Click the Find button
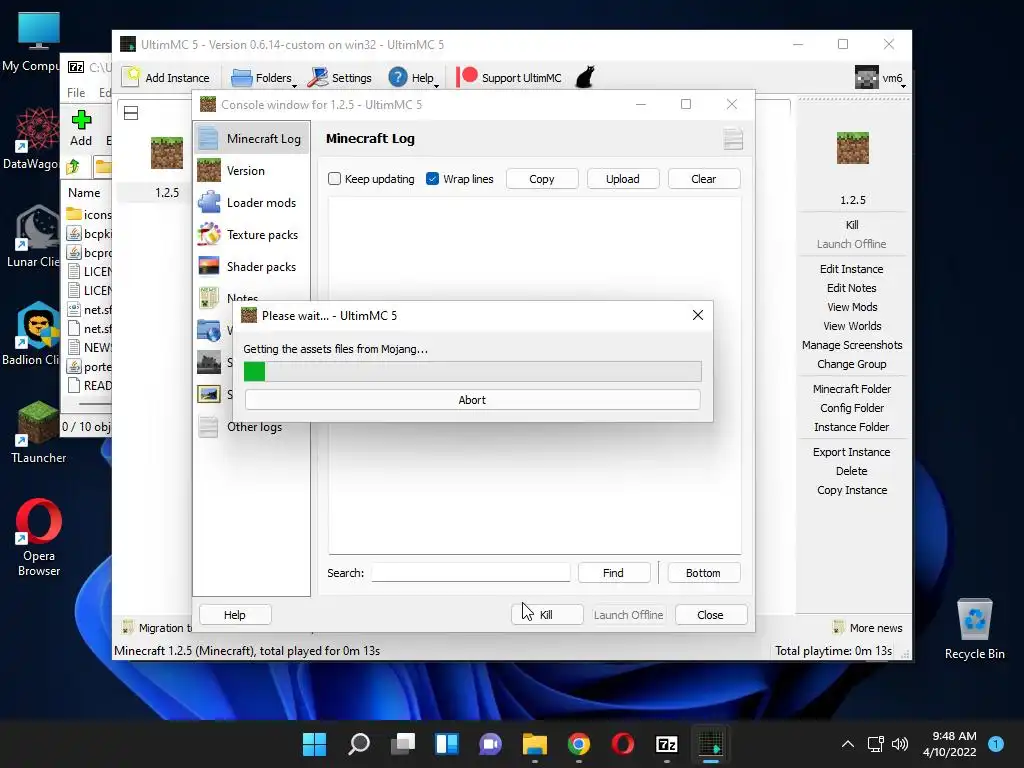1024x768 pixels. pos(614,573)
